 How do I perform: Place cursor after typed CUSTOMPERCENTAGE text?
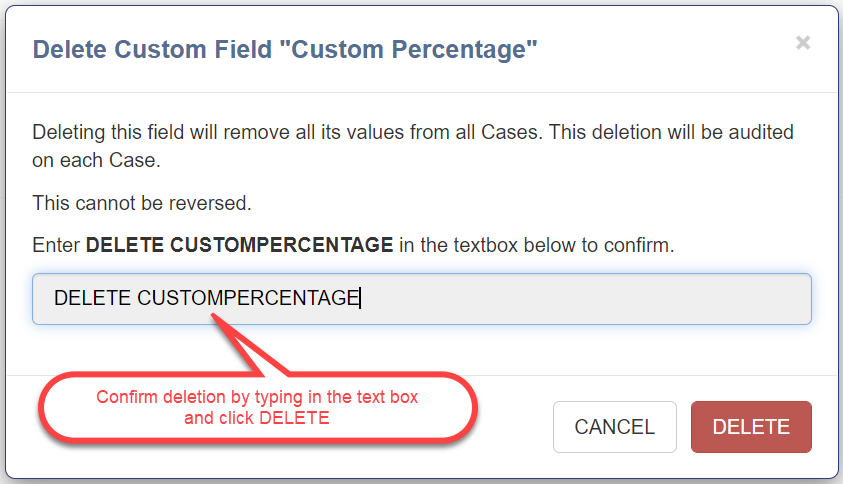point(361,298)
